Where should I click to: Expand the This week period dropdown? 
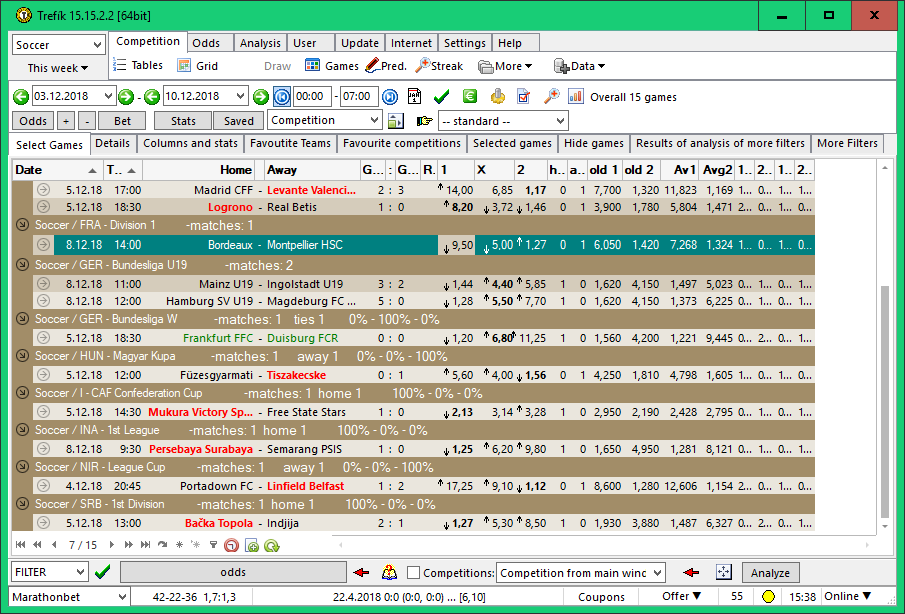(x=58, y=68)
